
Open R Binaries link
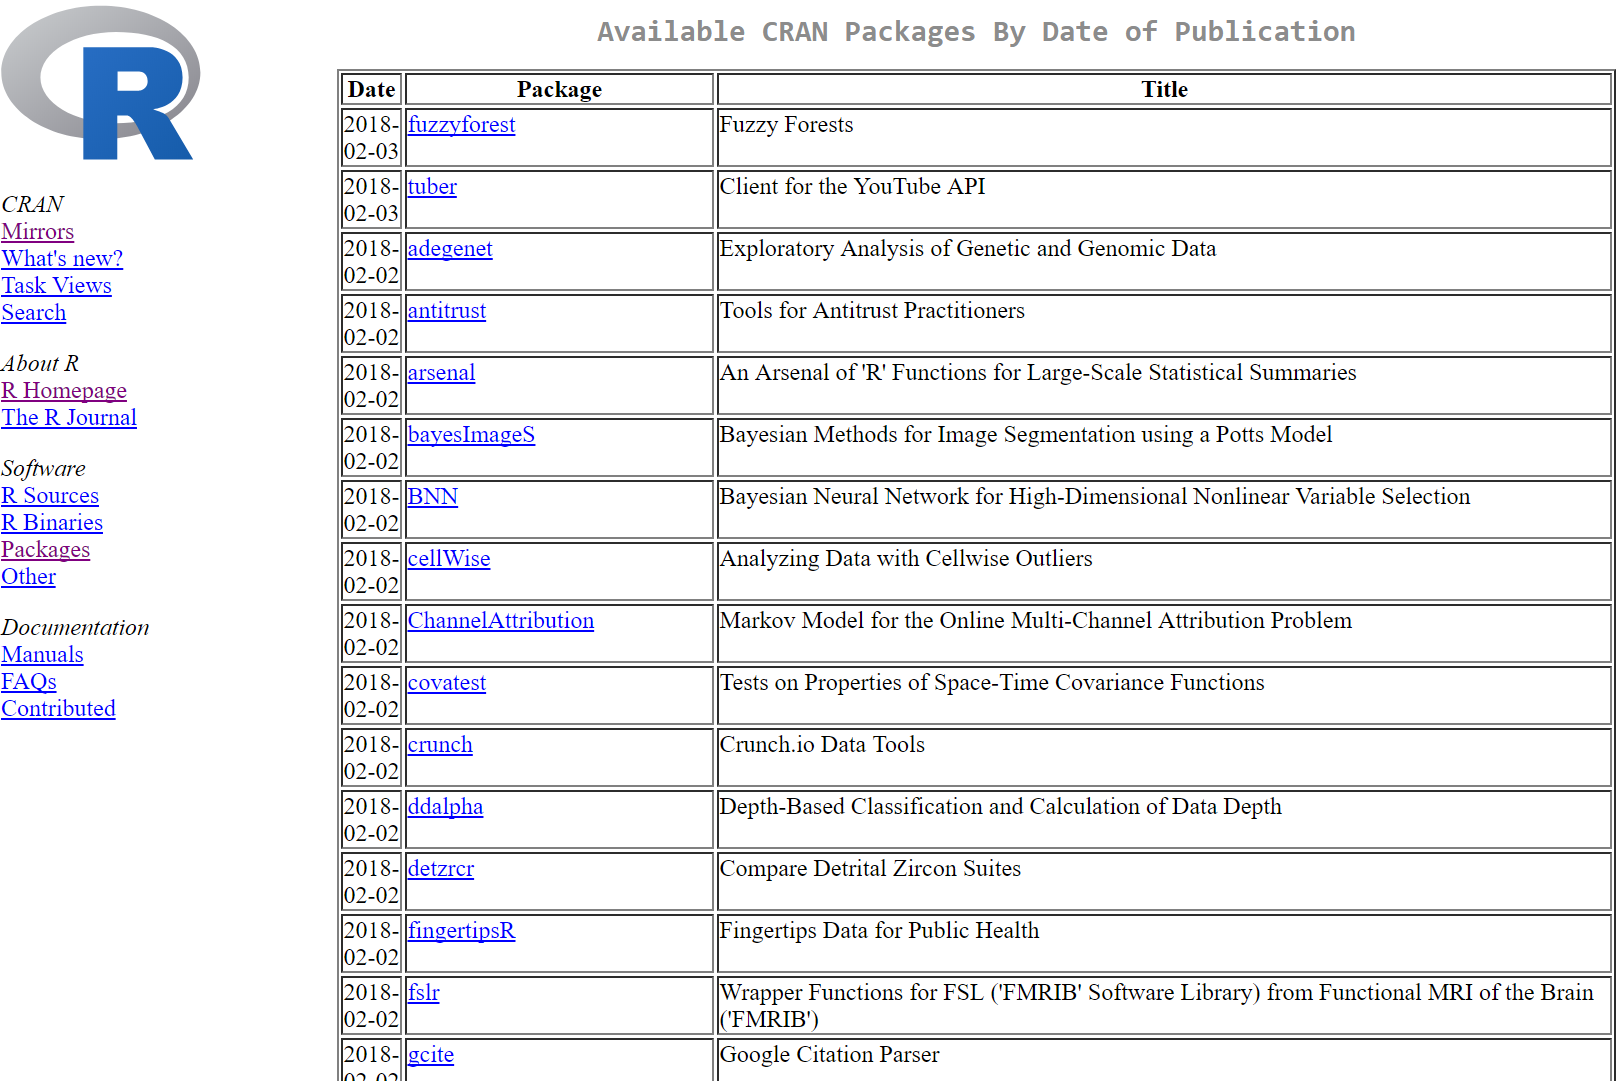(52, 522)
